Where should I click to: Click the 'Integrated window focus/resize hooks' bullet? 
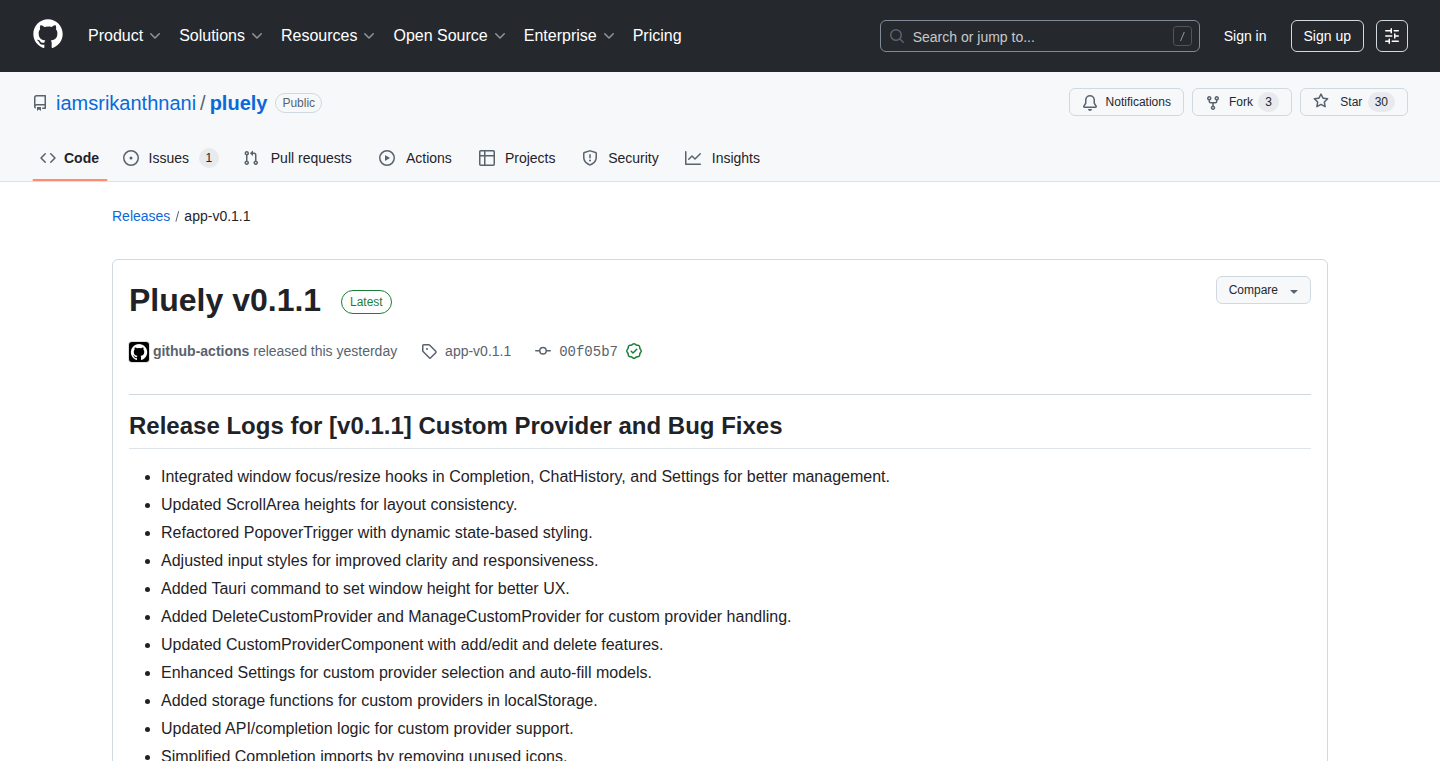(525, 476)
